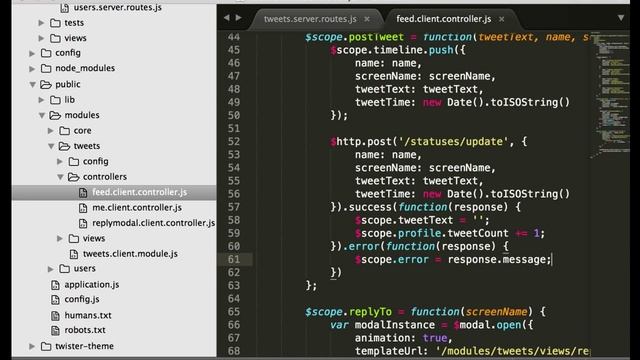
Task: Click the tweets open-folder icon
Action: point(64,146)
